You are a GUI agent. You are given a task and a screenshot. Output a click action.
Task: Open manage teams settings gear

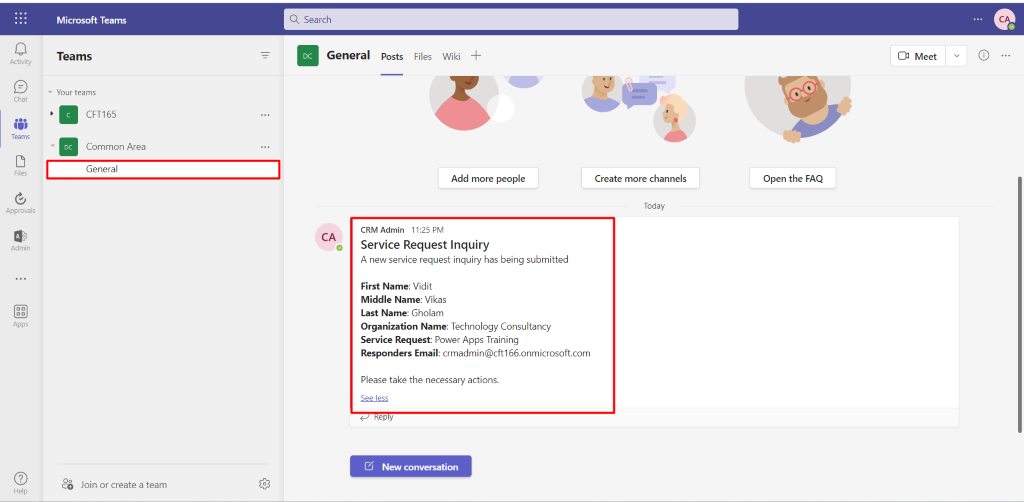264,484
